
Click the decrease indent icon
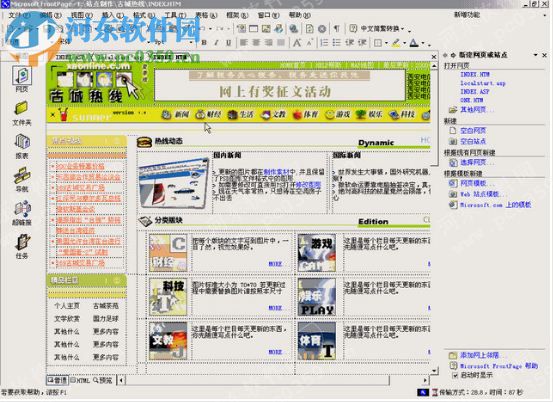click(350, 43)
